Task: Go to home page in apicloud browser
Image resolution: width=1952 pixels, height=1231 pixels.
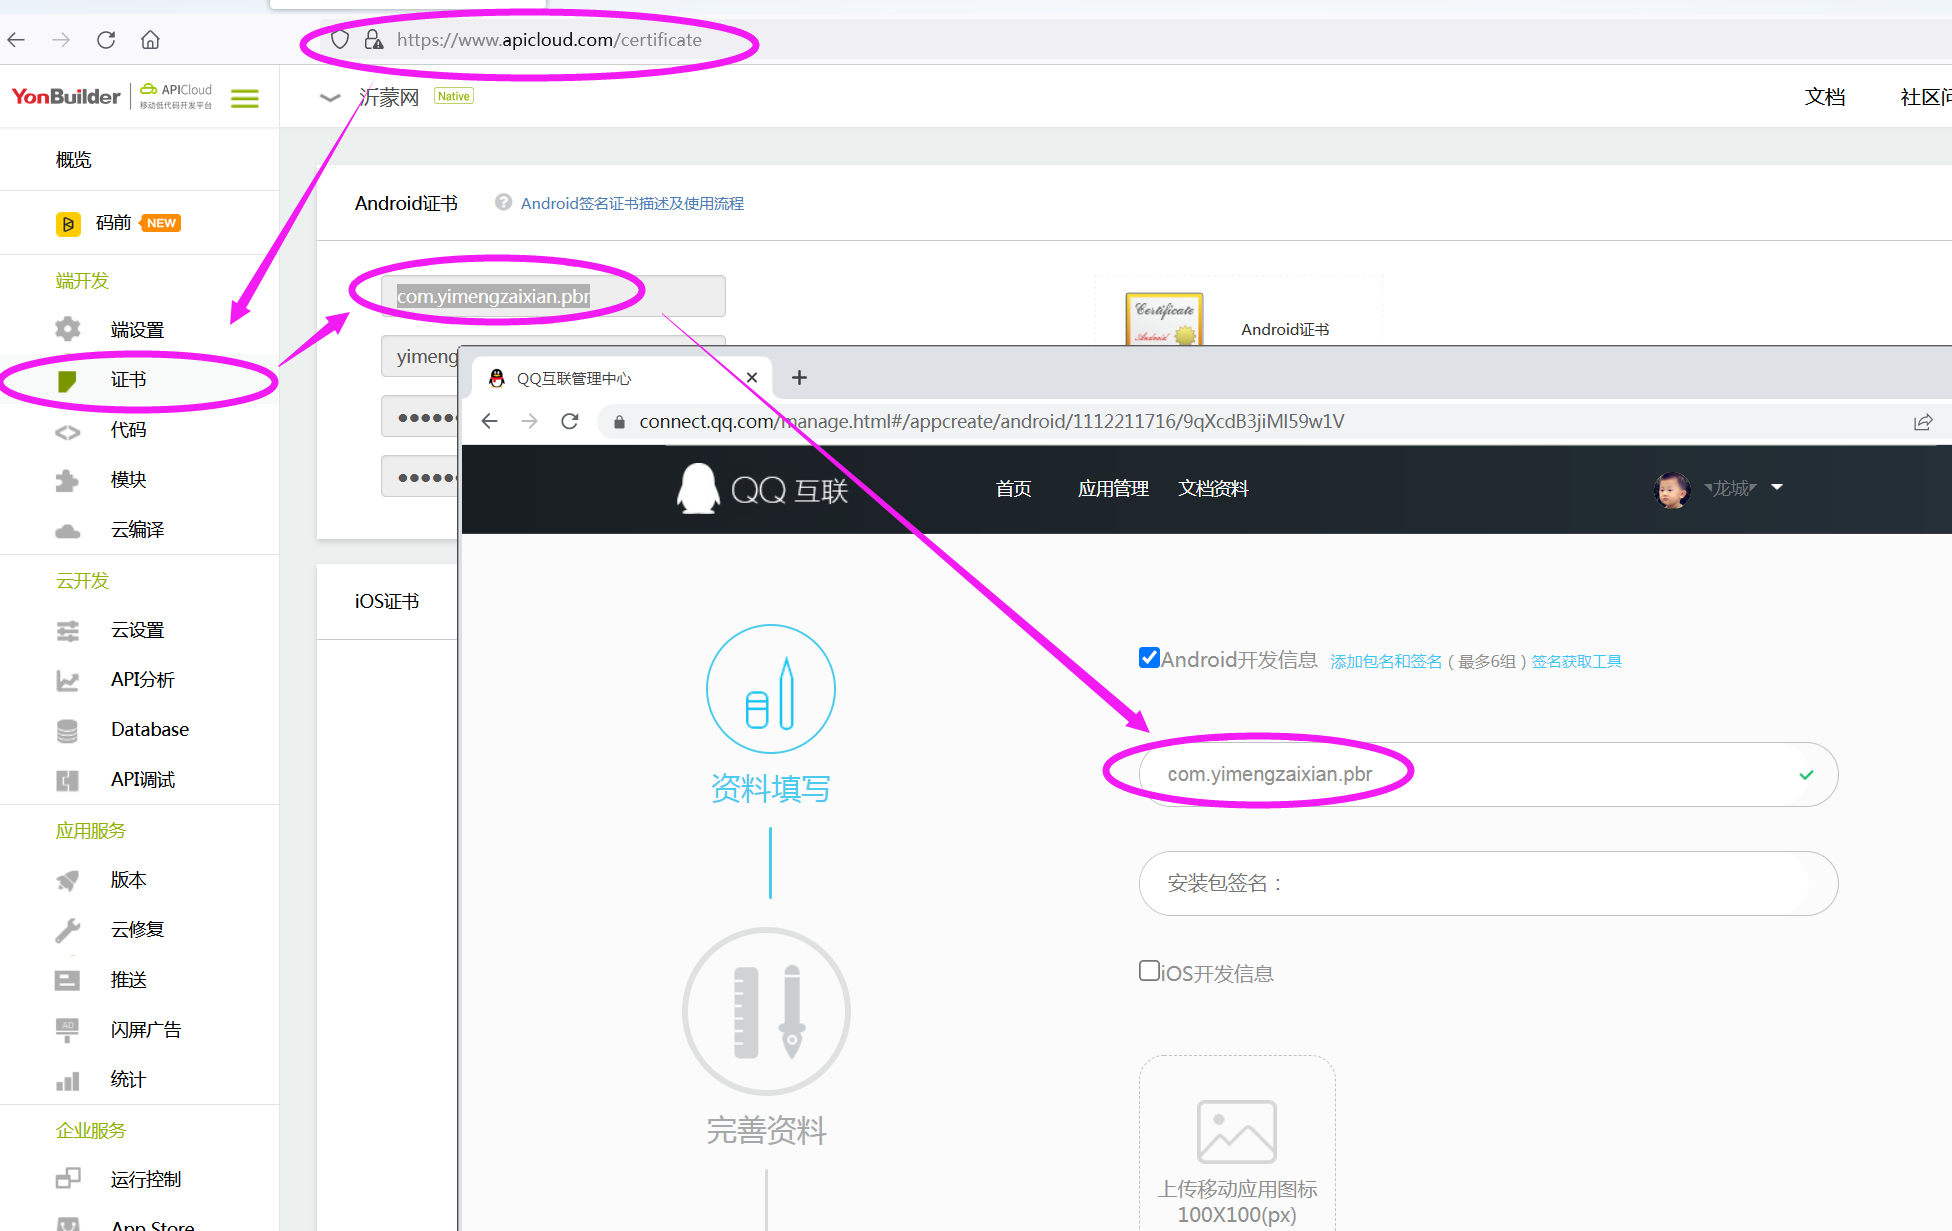Action: tap(150, 40)
